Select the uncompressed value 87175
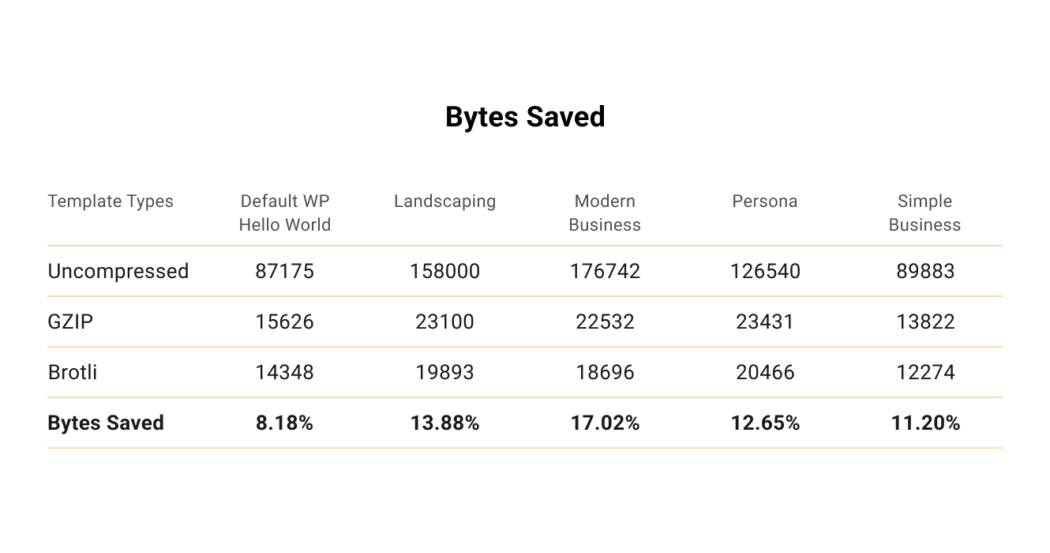 tap(285, 271)
